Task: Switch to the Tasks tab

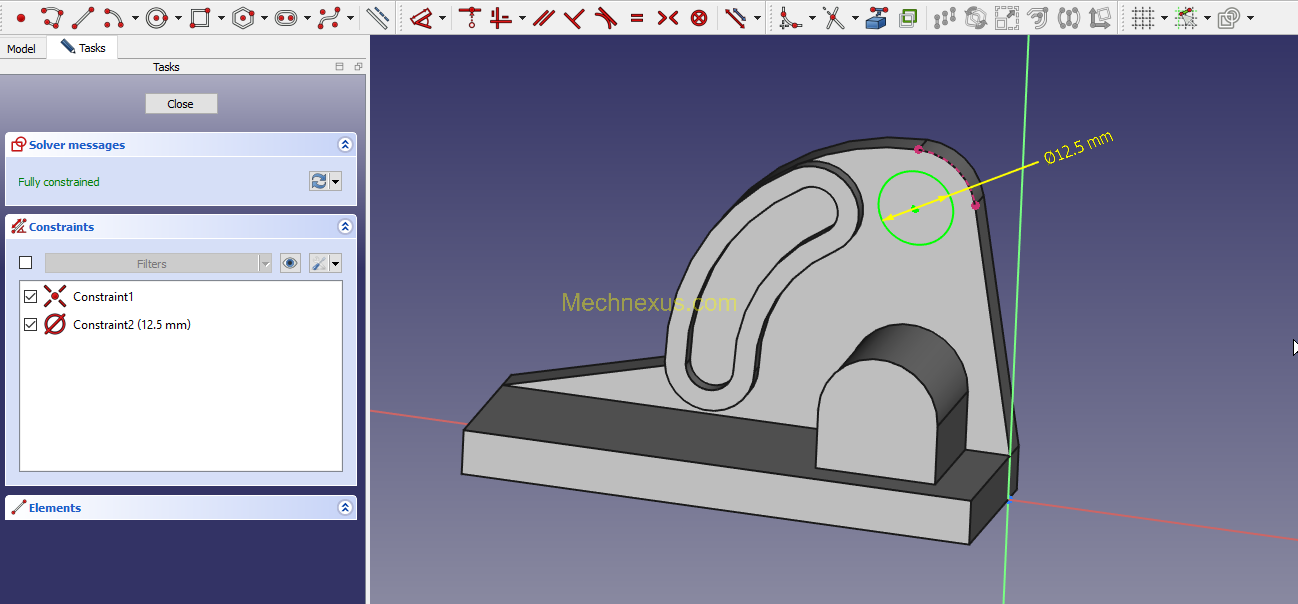Action: point(83,48)
